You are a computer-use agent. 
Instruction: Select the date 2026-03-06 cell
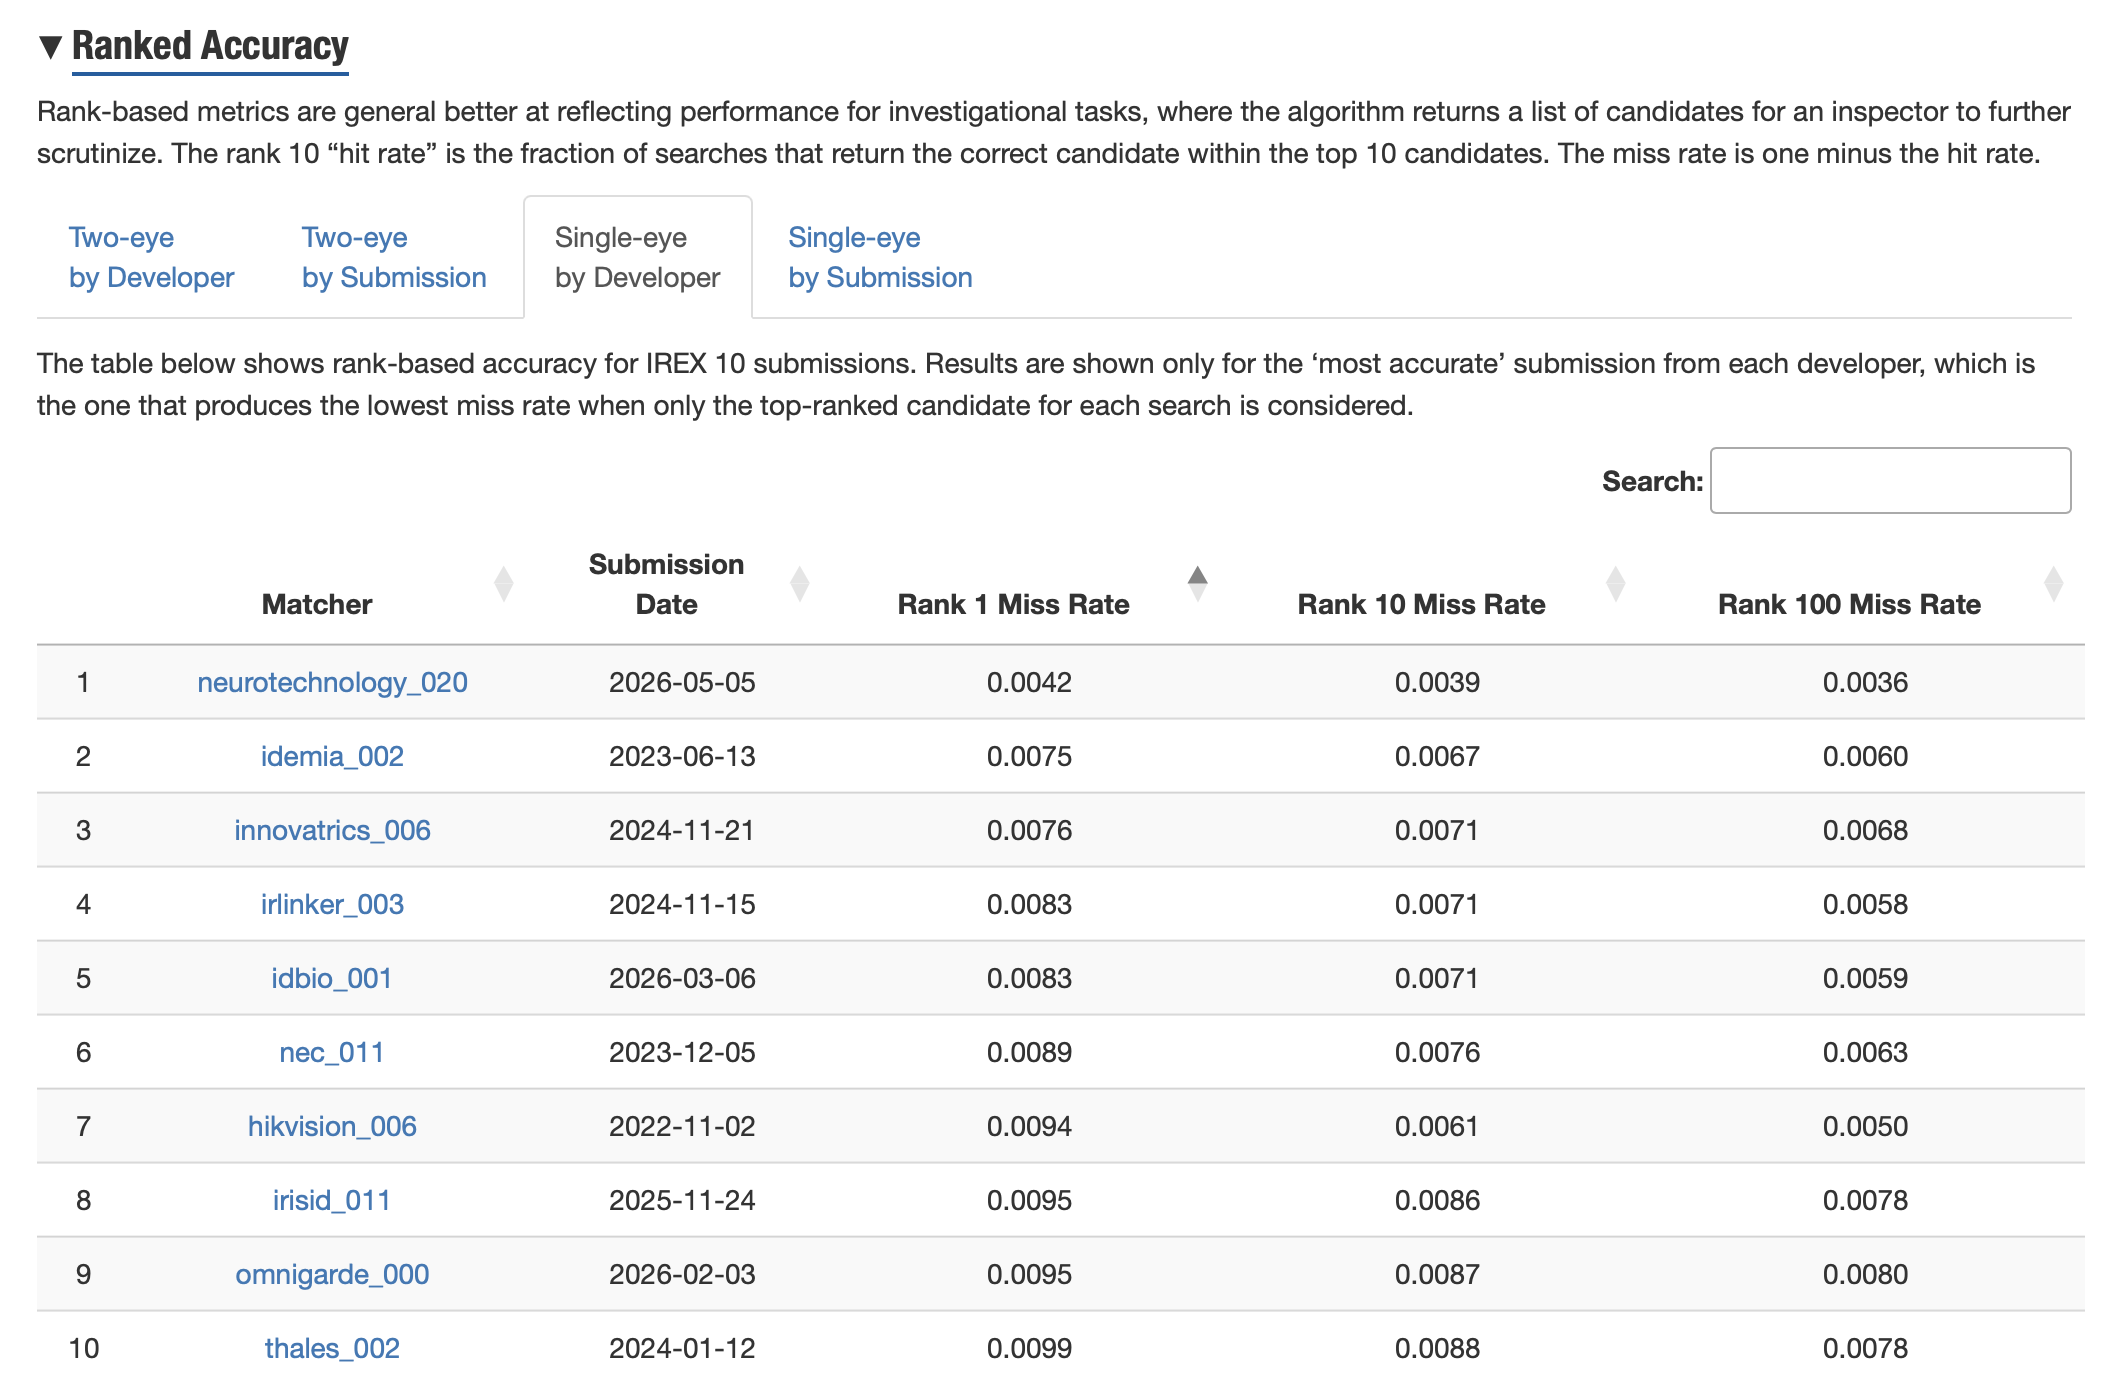(682, 978)
